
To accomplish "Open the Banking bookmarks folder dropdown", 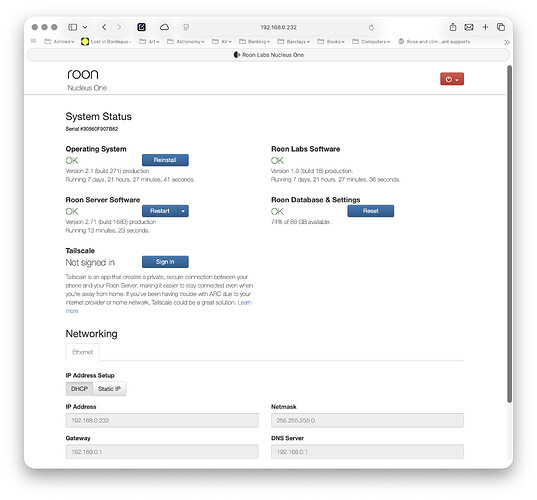I will [x=254, y=41].
